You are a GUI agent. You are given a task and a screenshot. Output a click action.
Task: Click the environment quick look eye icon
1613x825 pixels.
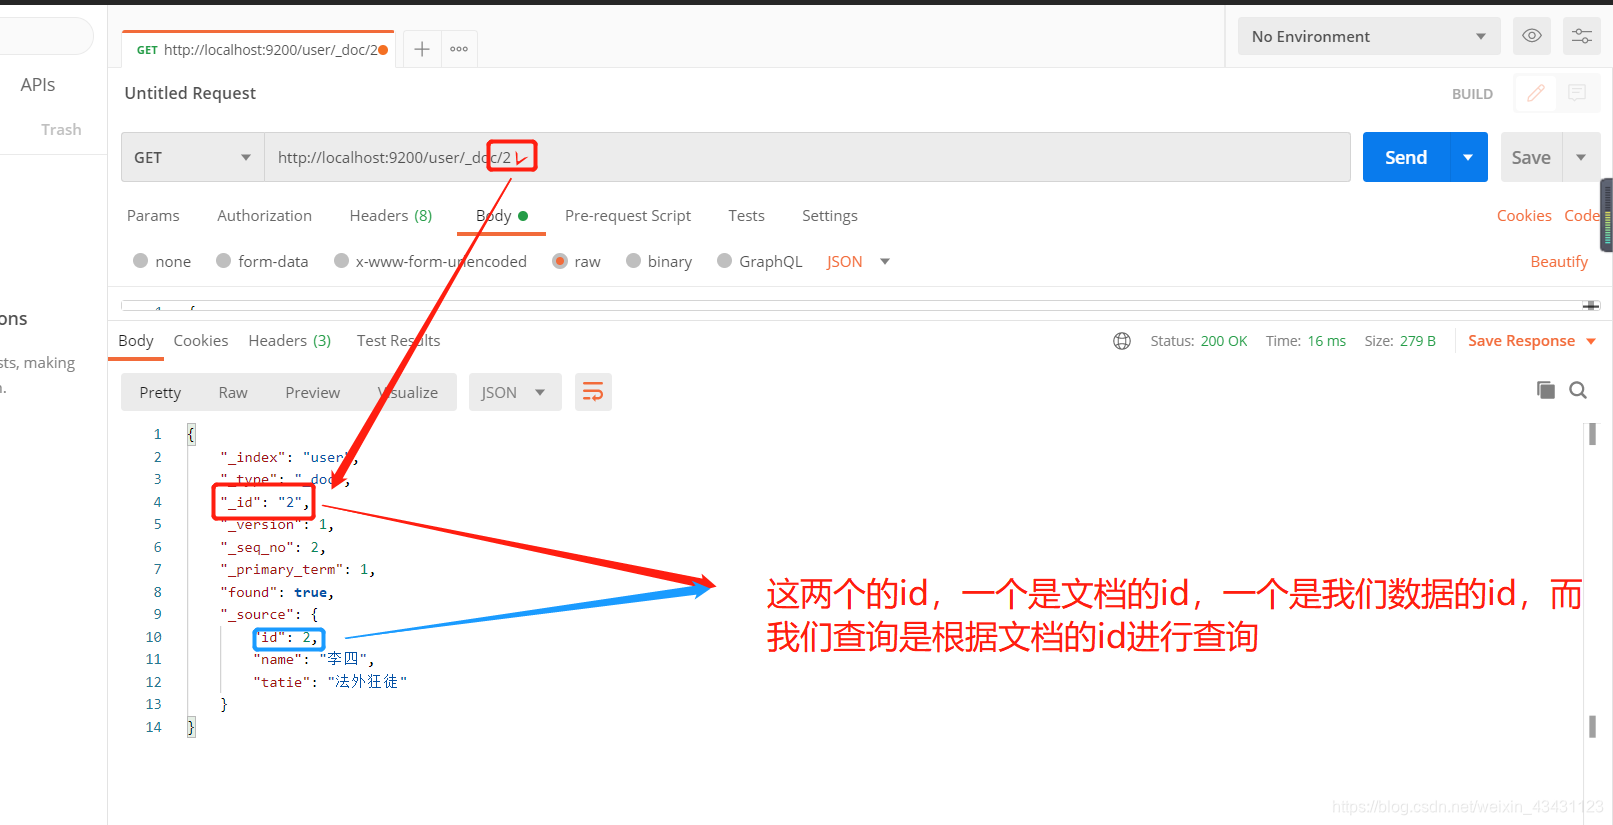[x=1531, y=36]
